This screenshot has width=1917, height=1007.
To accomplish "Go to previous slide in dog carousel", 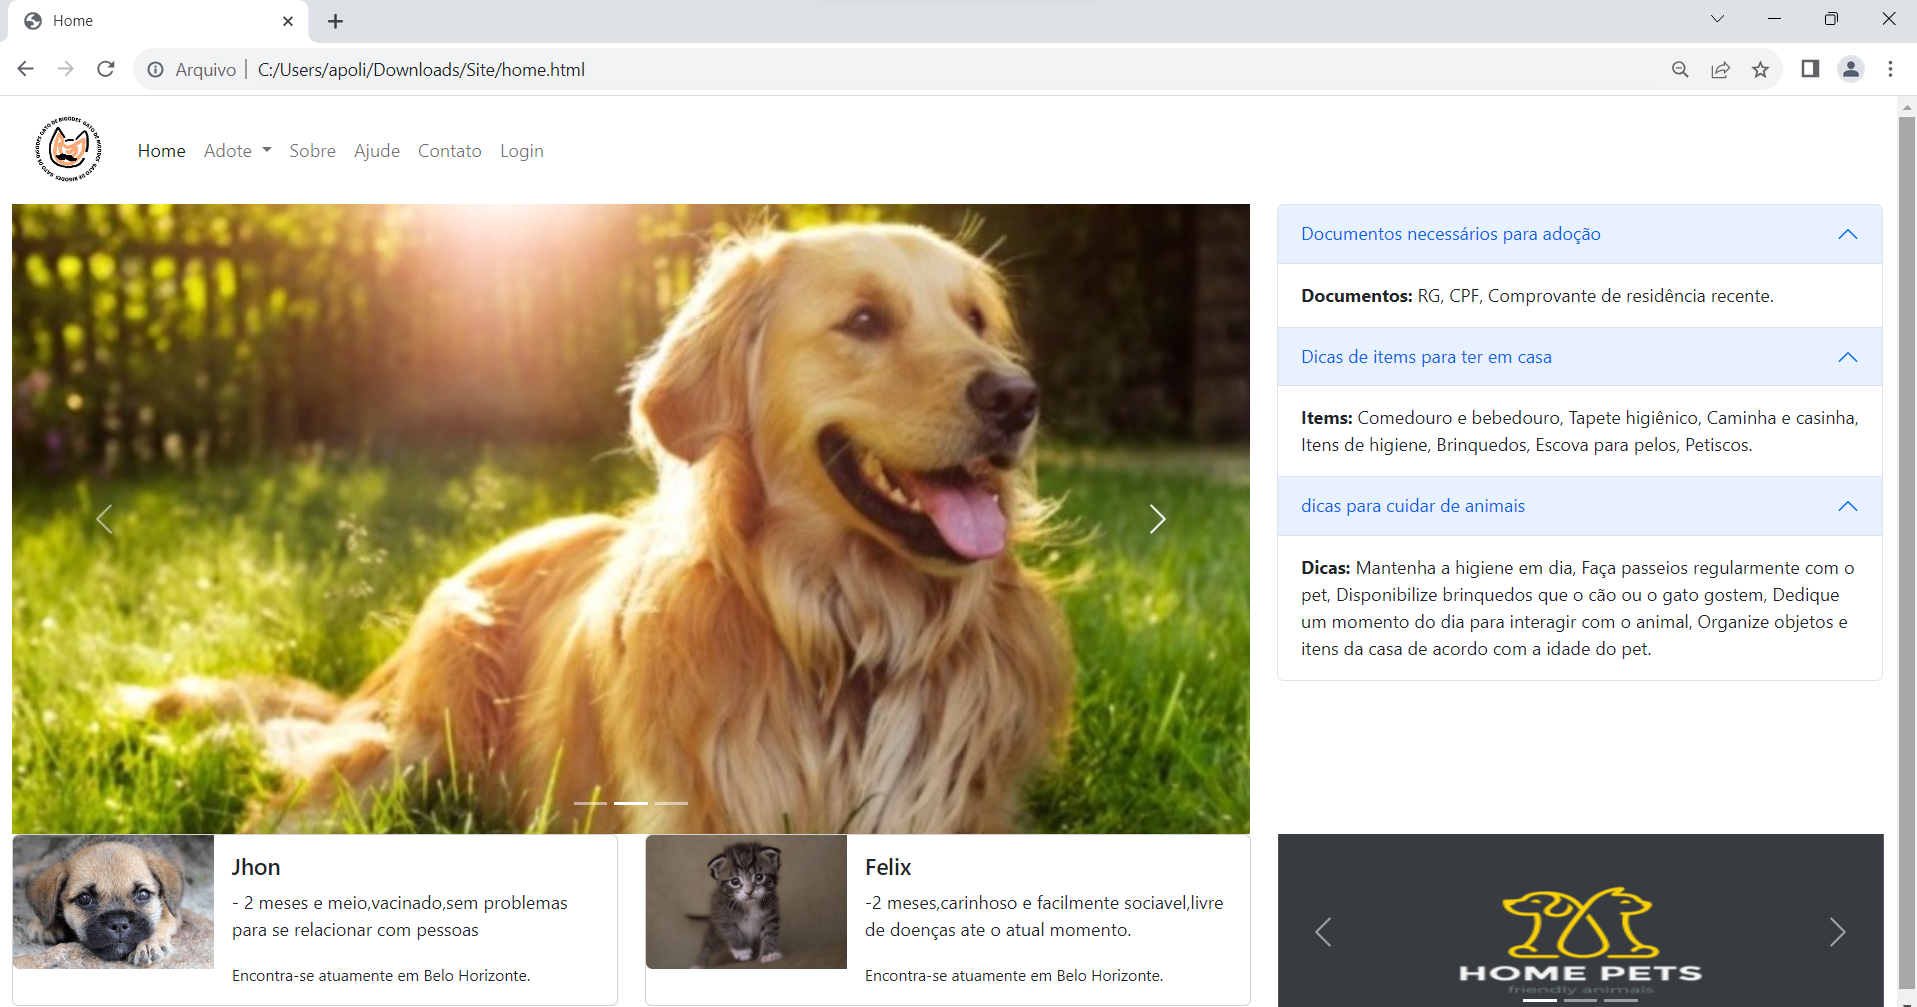I will point(104,519).
